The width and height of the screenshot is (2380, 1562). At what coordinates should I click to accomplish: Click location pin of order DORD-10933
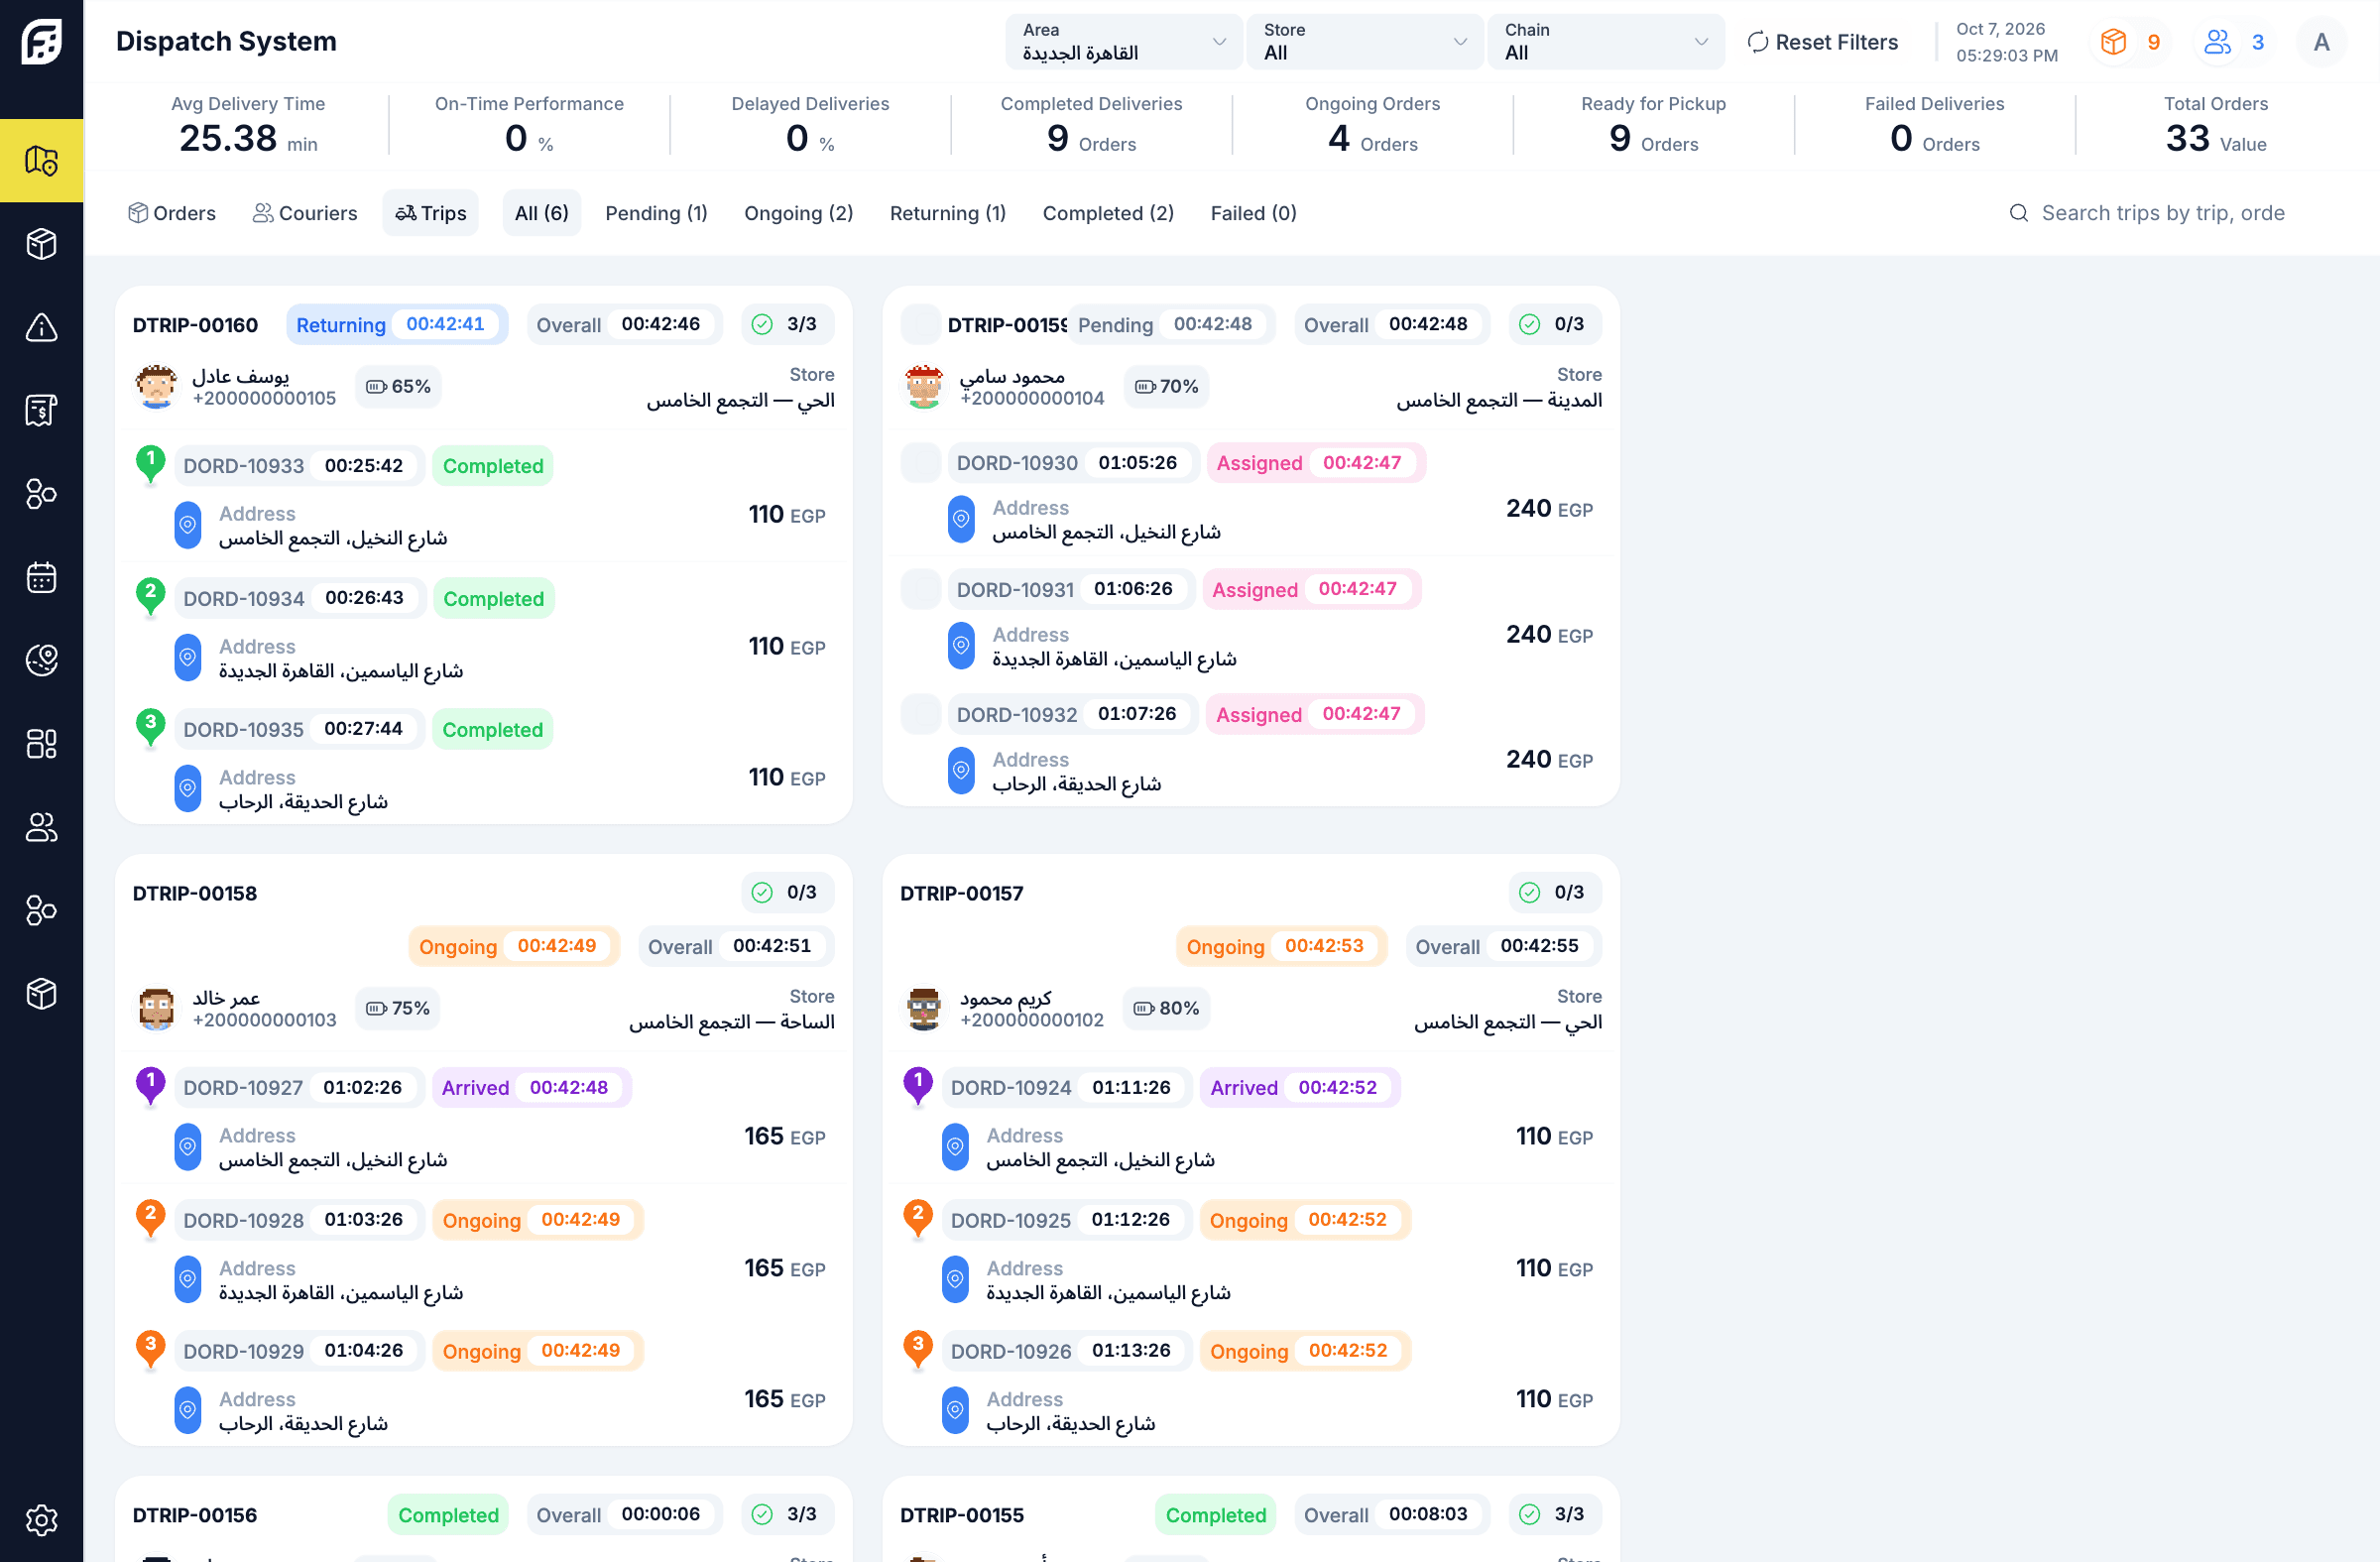pos(187,525)
